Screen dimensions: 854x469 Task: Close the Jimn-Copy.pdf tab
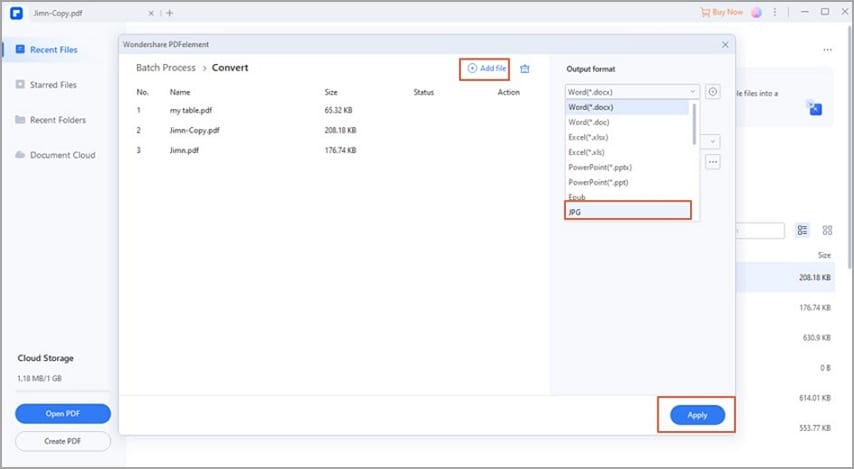pos(151,13)
